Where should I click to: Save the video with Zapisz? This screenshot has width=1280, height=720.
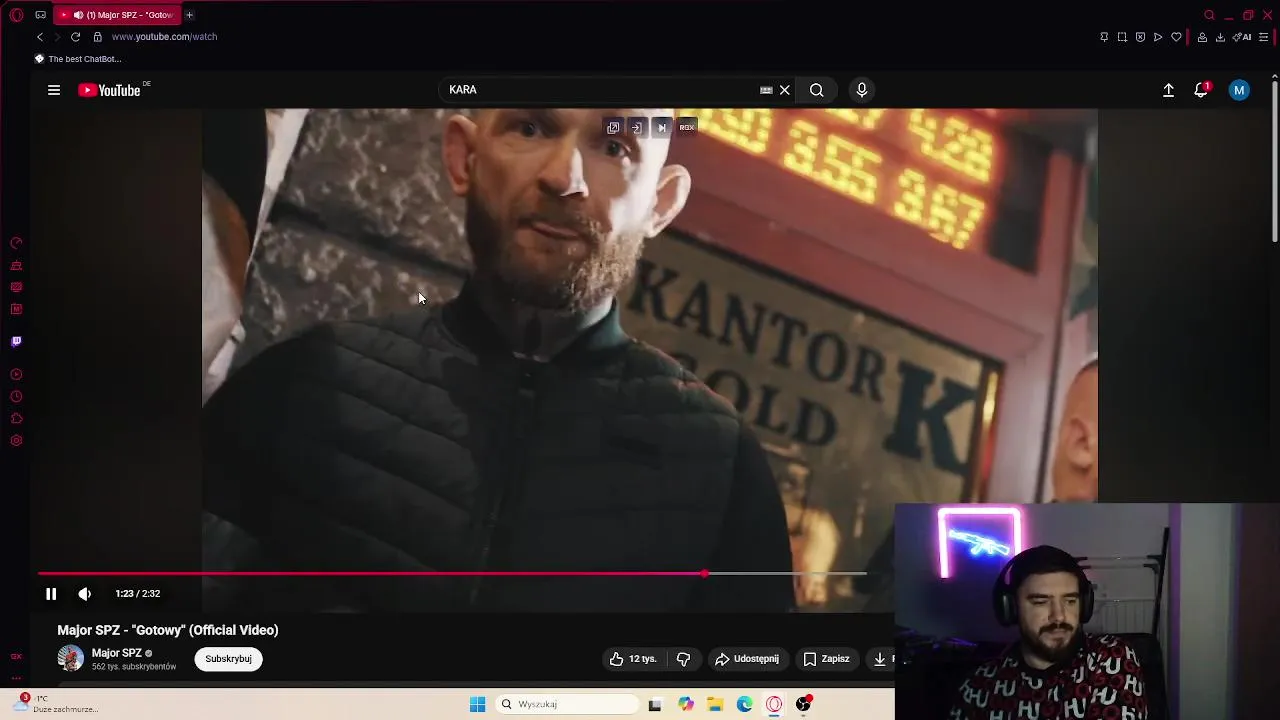click(827, 659)
